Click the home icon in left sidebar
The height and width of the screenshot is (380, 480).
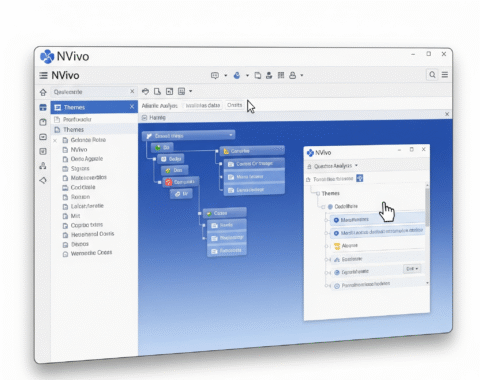tap(43, 92)
